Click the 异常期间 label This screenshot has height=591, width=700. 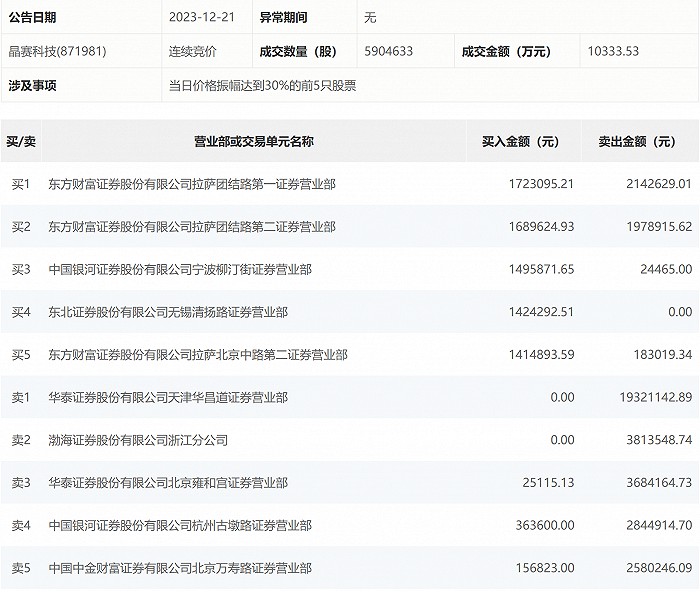(x=283, y=17)
